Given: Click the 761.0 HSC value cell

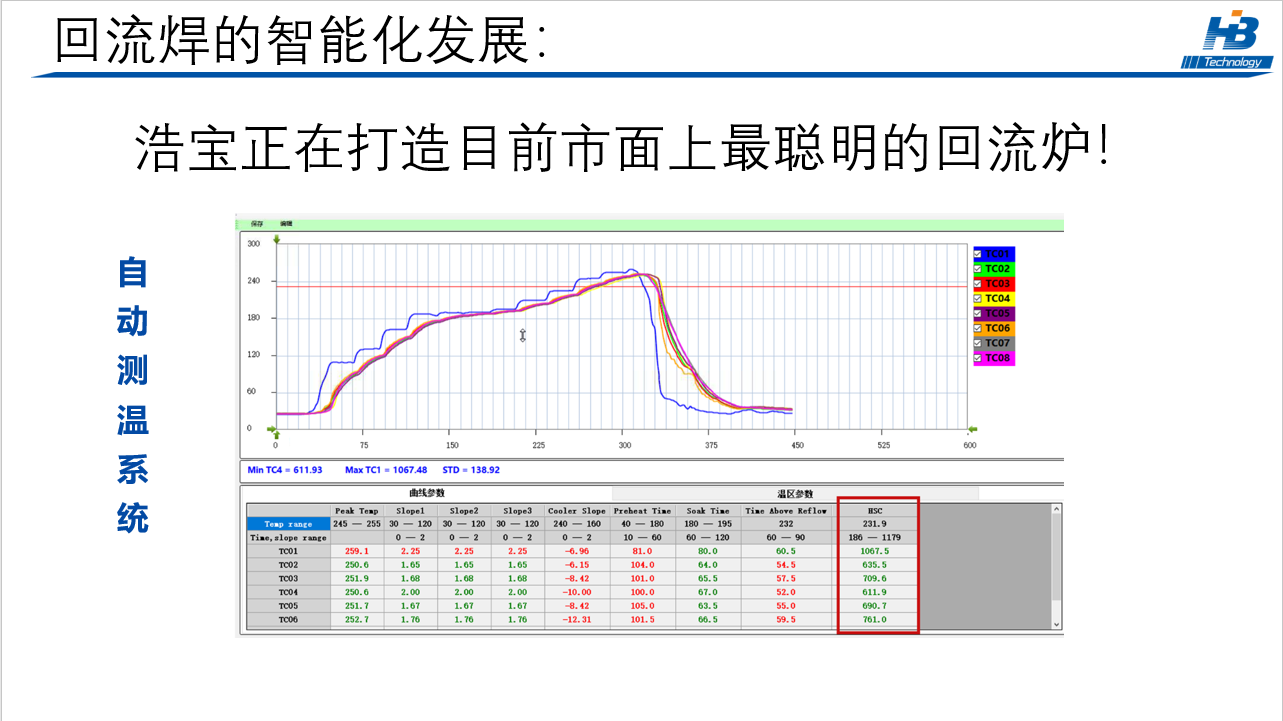Looking at the screenshot, I should [875, 619].
